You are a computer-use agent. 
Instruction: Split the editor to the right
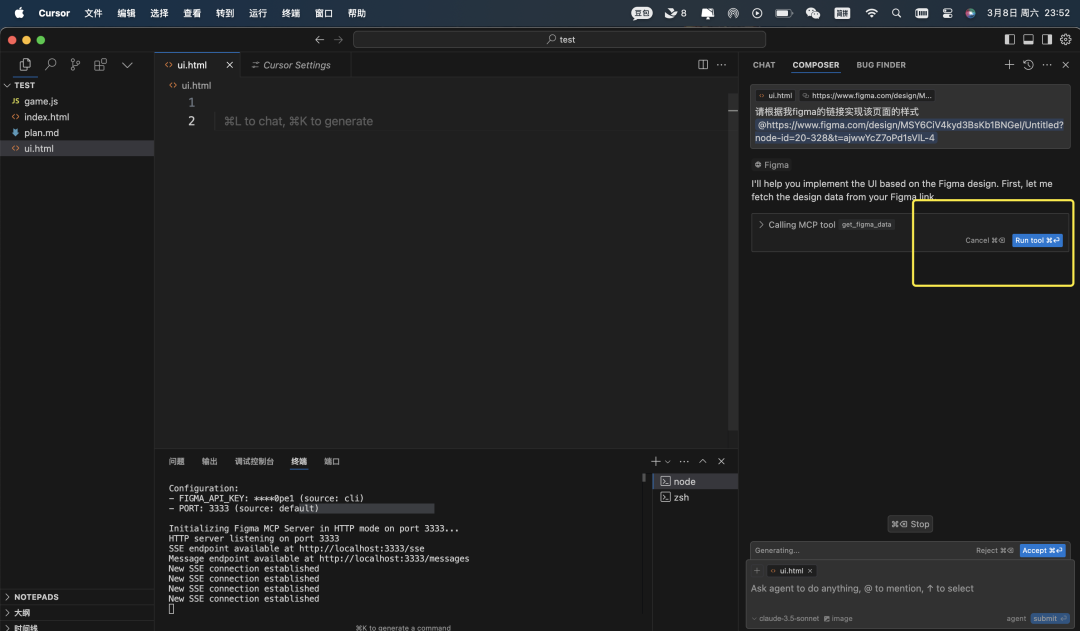tap(703, 65)
